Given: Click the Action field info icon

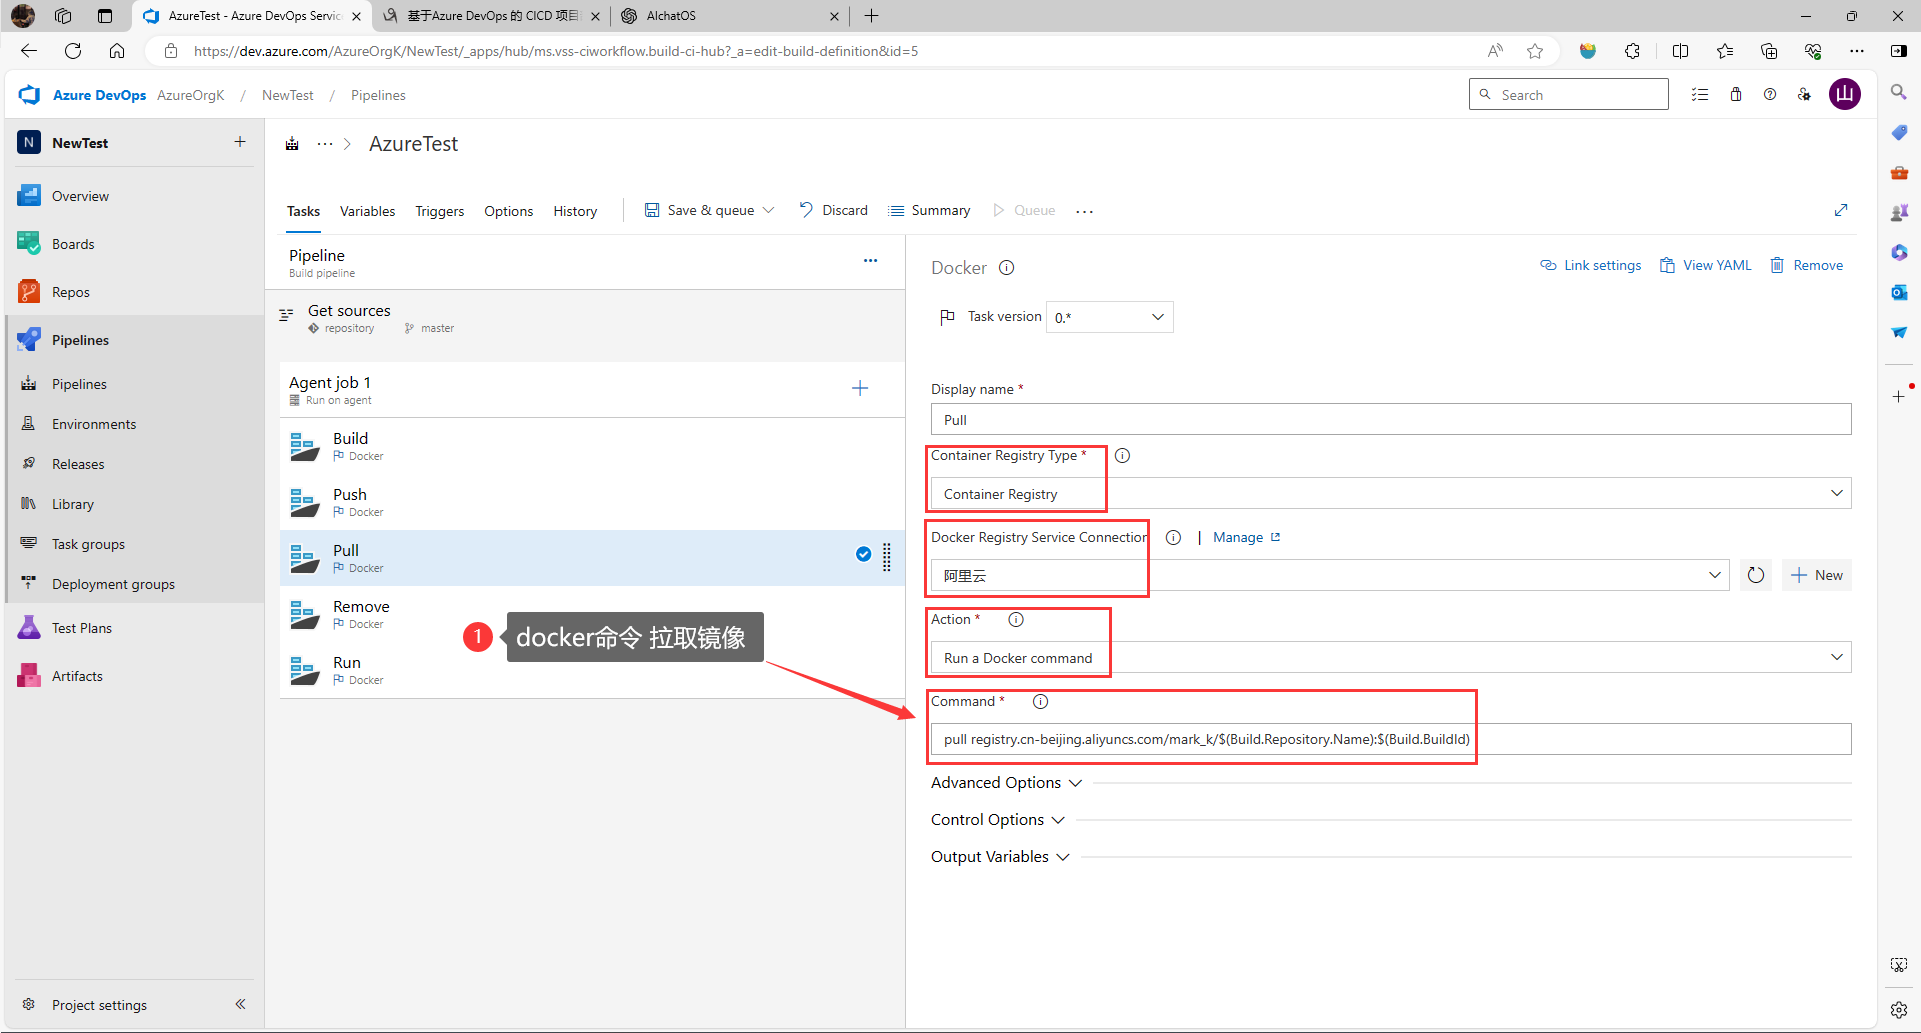Looking at the screenshot, I should coord(1016,619).
